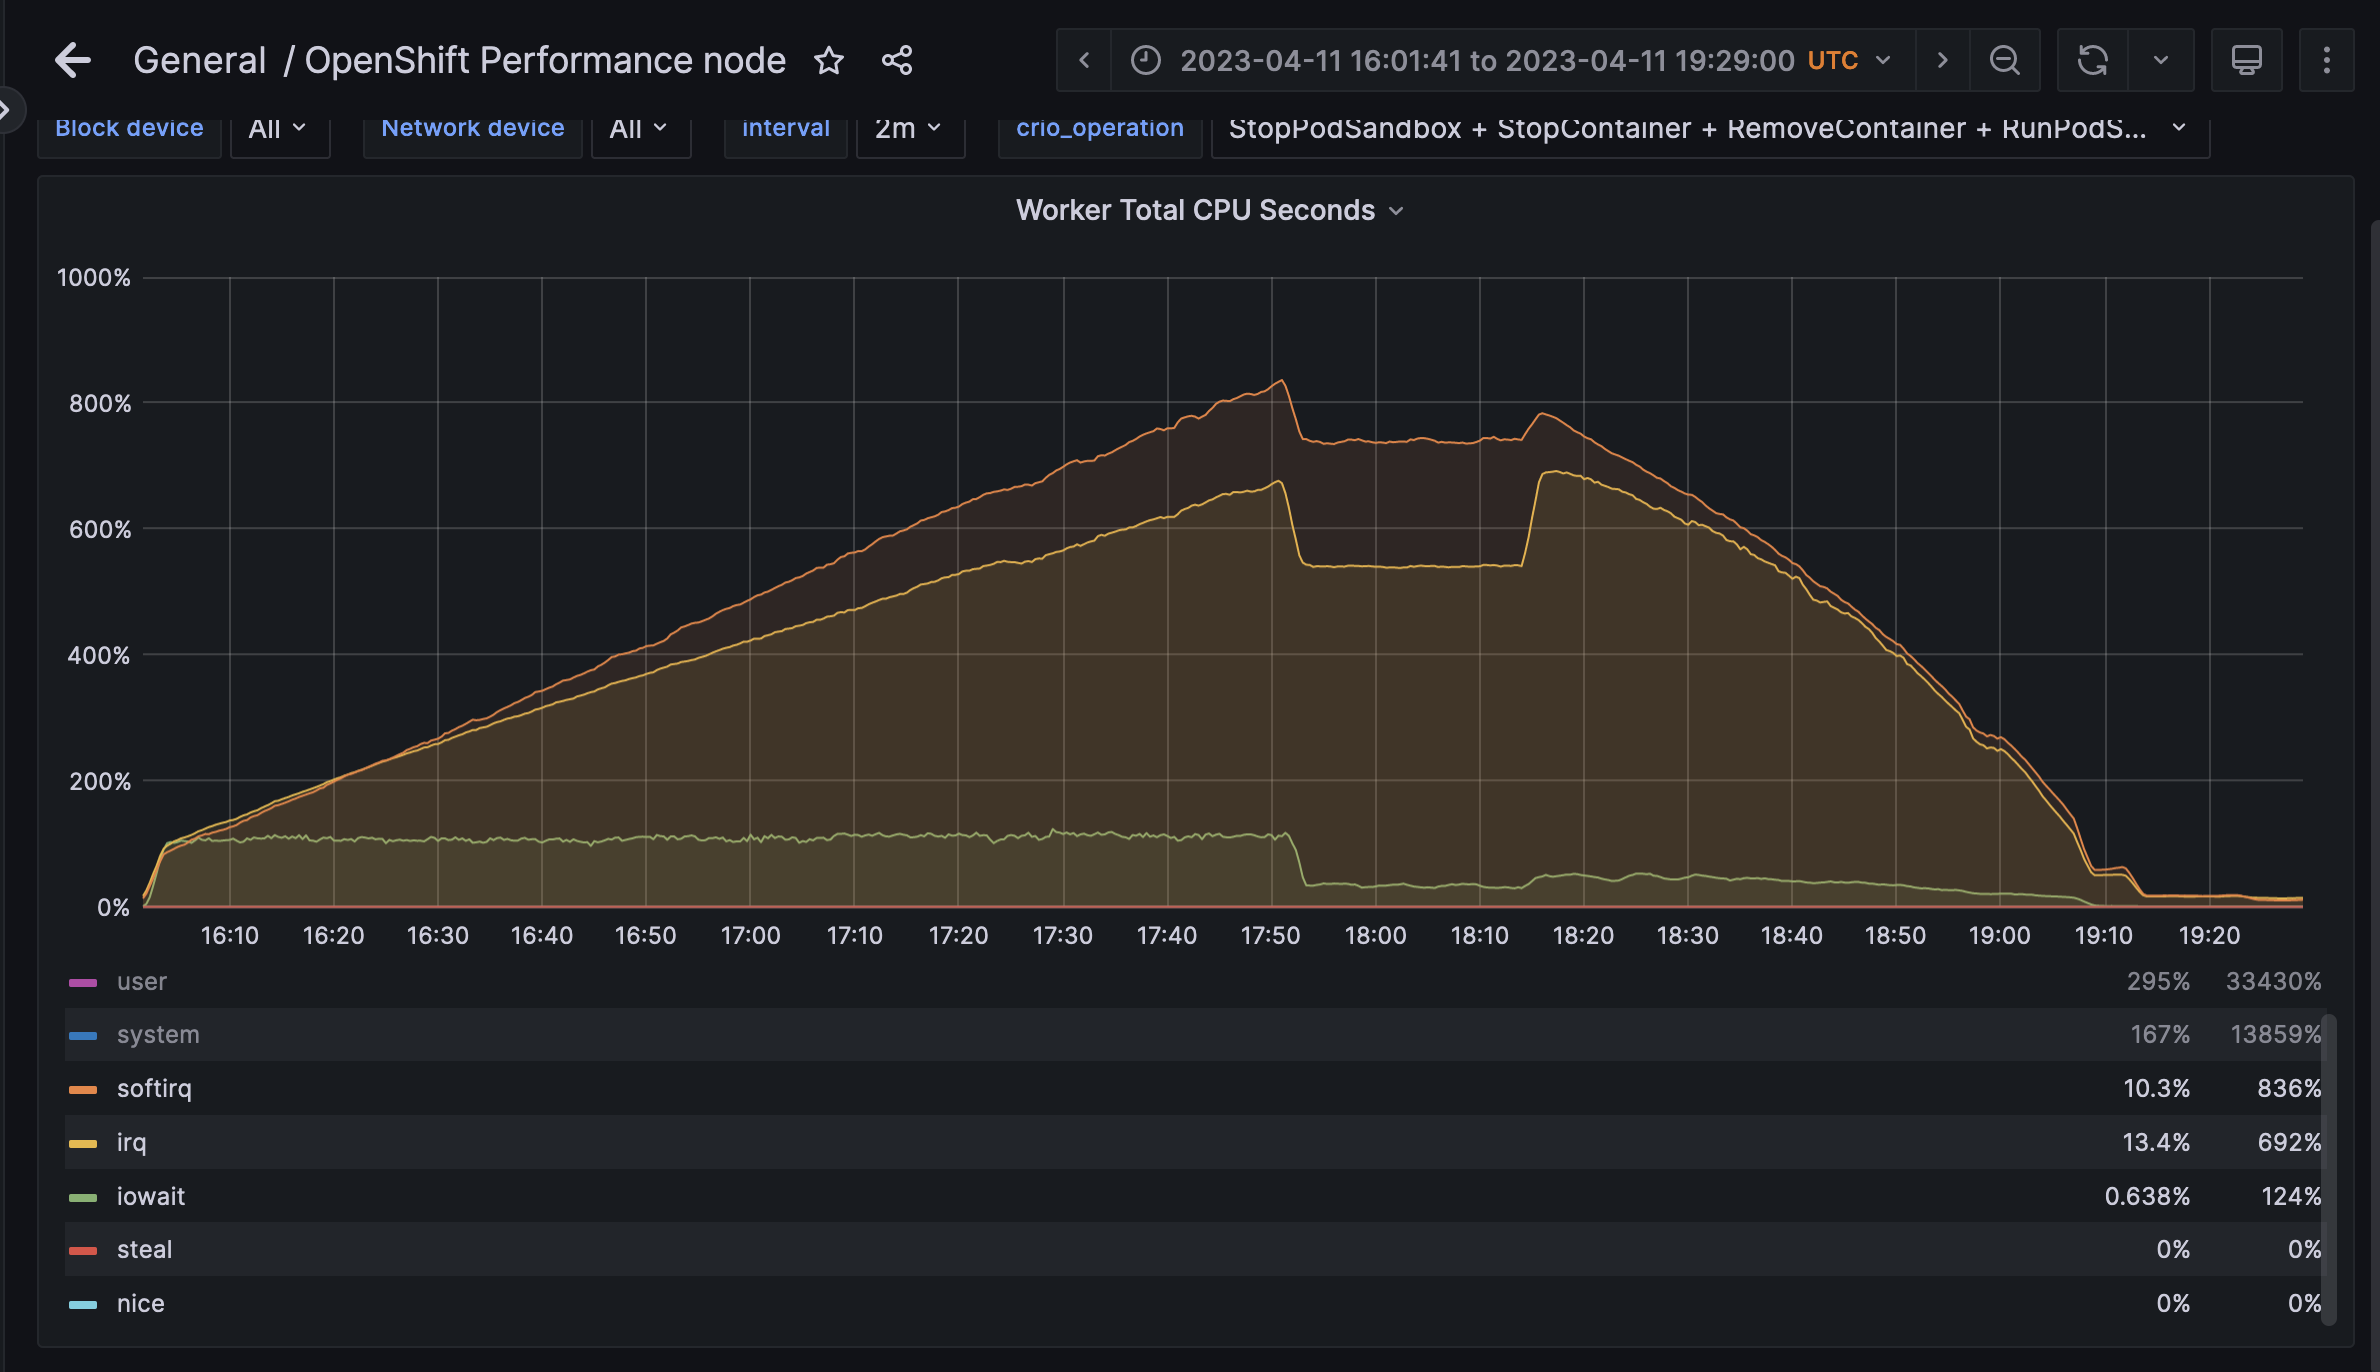Viewport: 2380px width, 1372px height.
Task: Expand the refresh interval dropdown arrow
Action: click(2161, 61)
